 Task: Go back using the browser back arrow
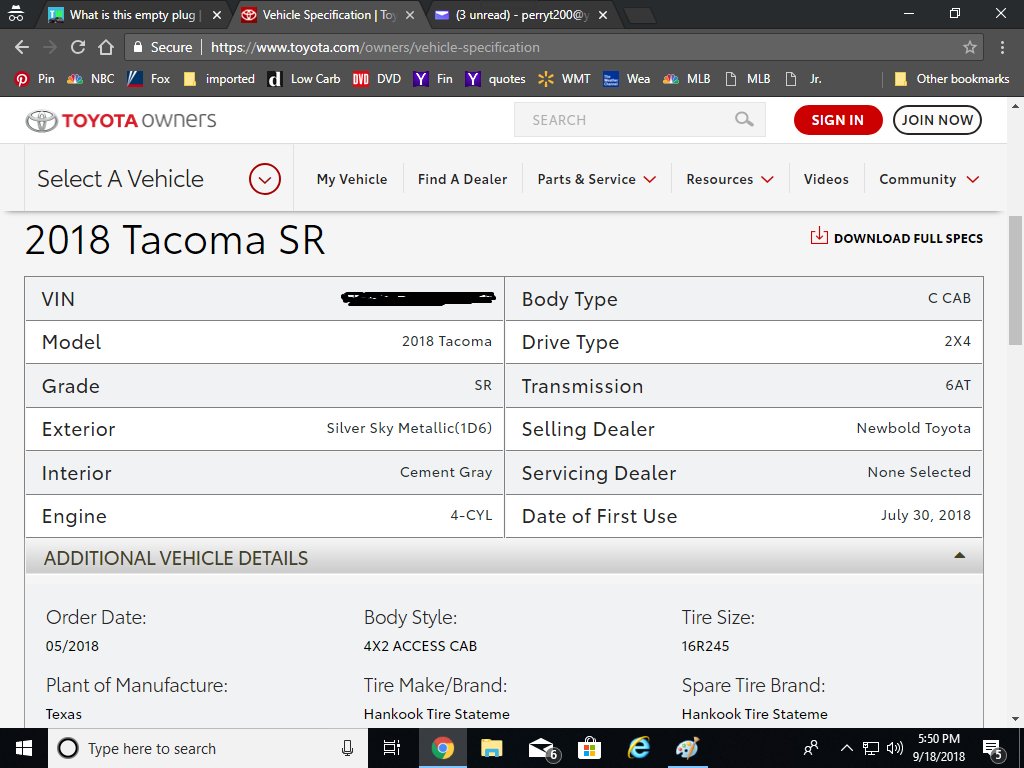22,47
